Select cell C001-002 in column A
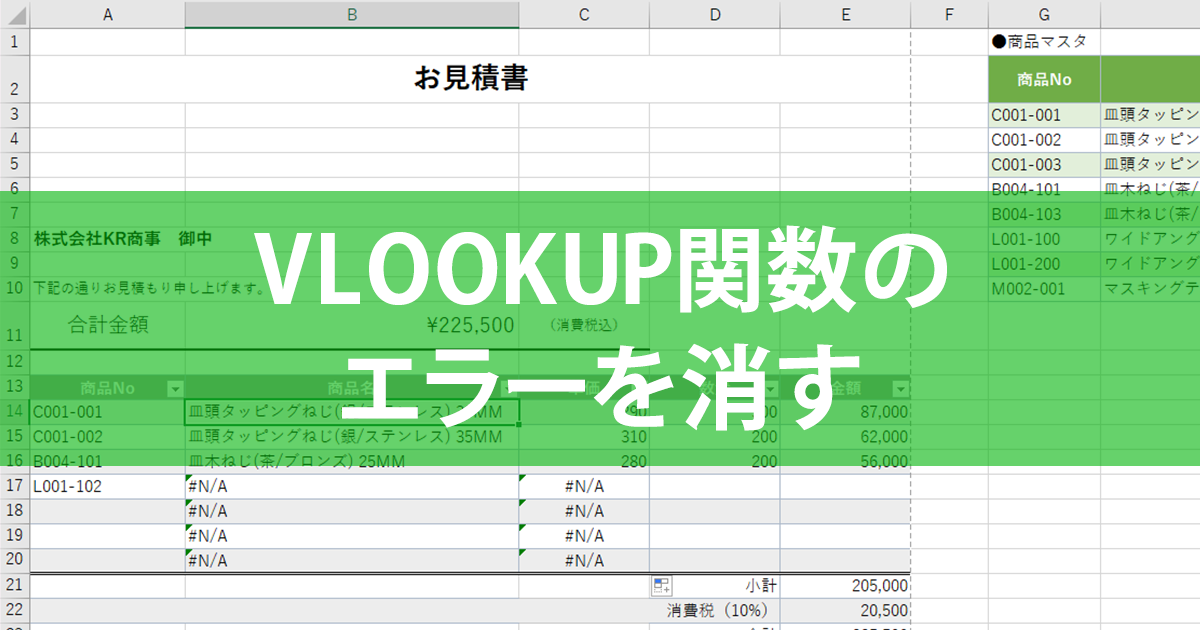Viewport: 1200px width, 630px height. pos(108,436)
